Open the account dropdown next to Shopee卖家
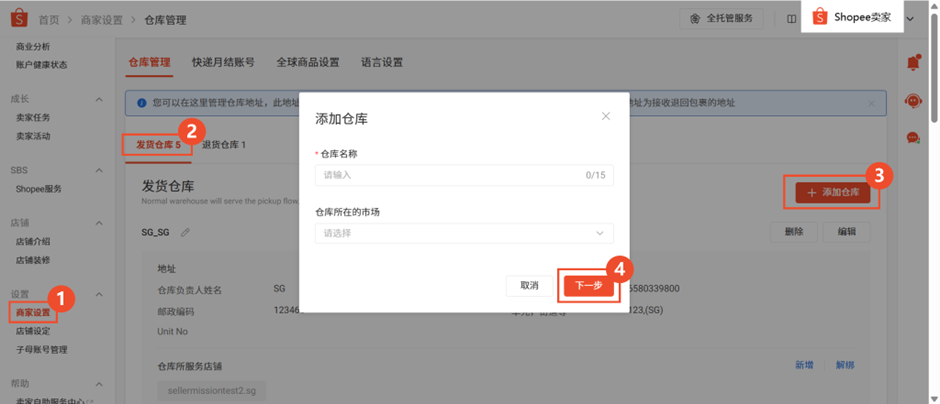The width and height of the screenshot is (940, 404). click(910, 19)
